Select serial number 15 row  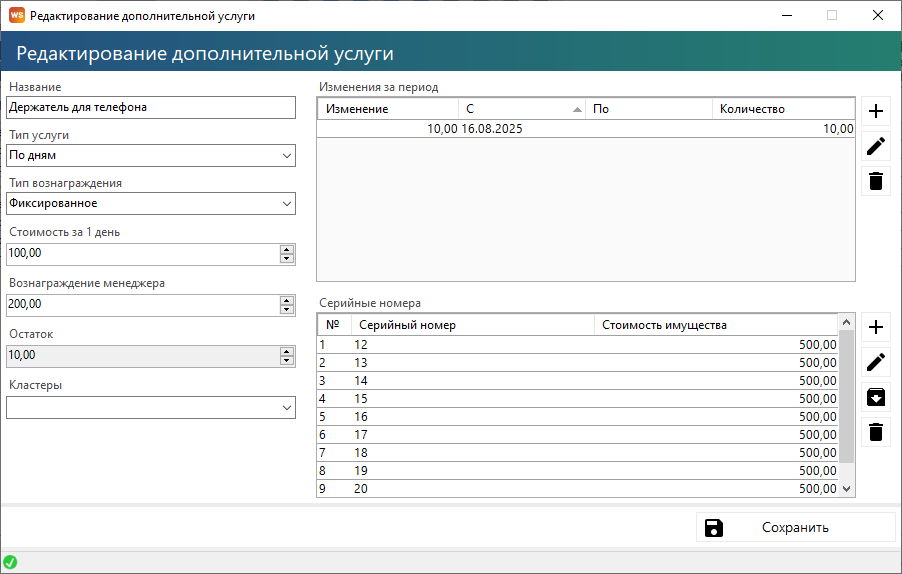470,399
